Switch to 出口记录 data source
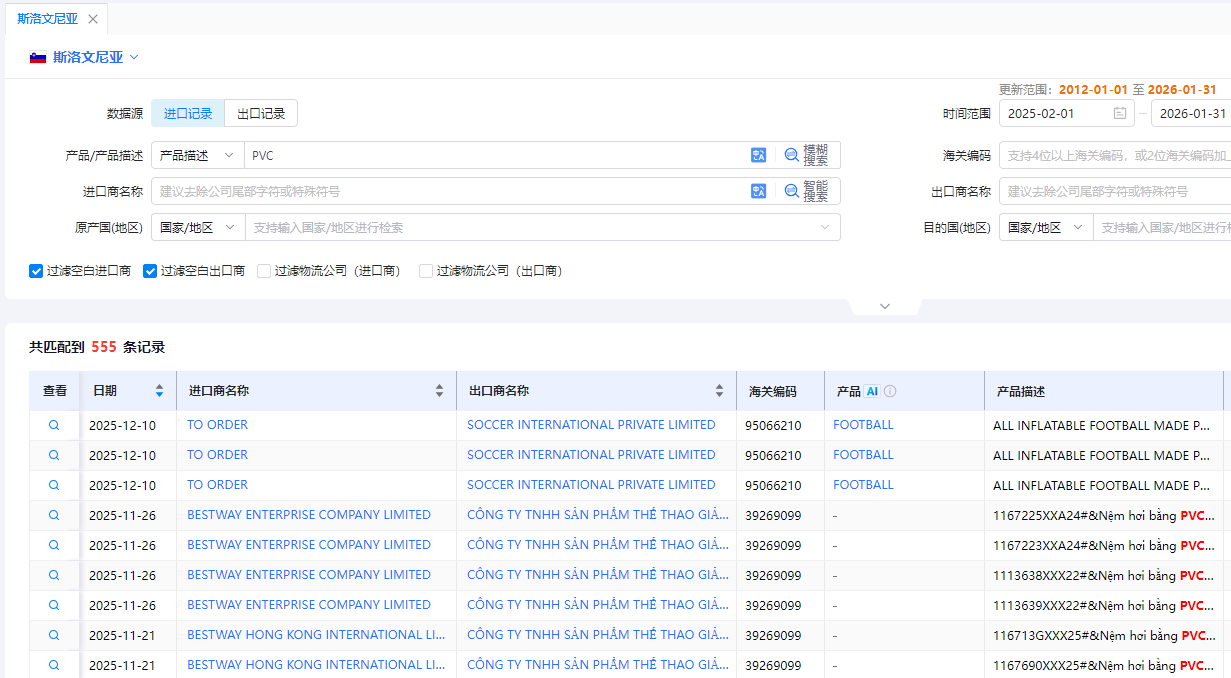 [x=261, y=114]
